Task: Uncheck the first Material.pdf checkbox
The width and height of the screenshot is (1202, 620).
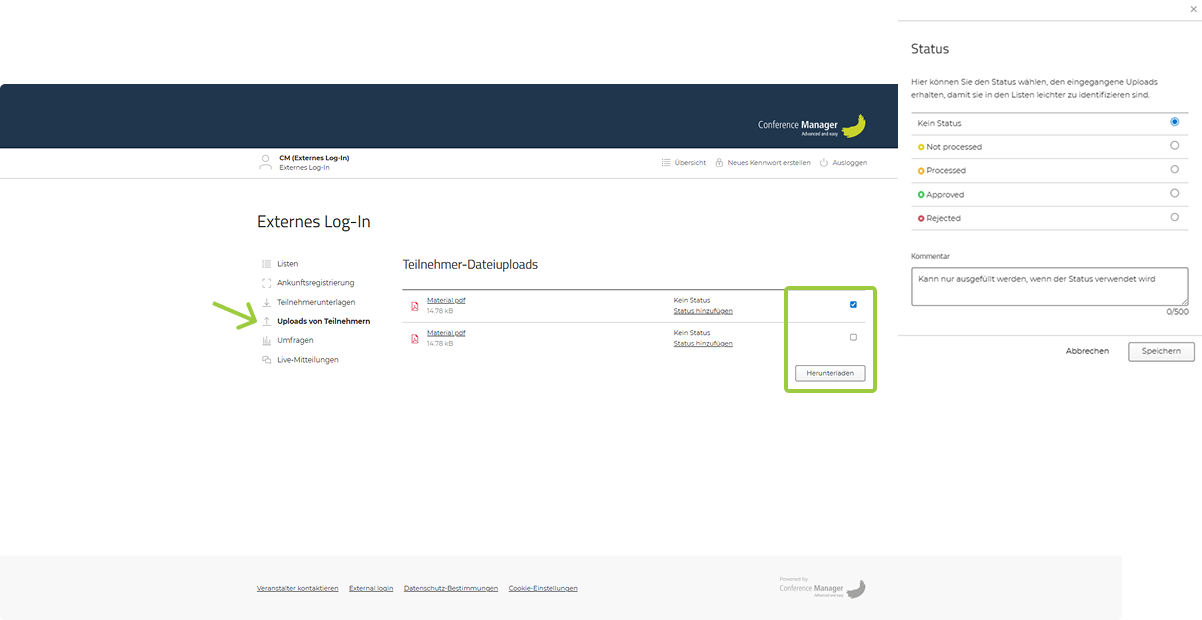Action: pyautogui.click(x=853, y=305)
